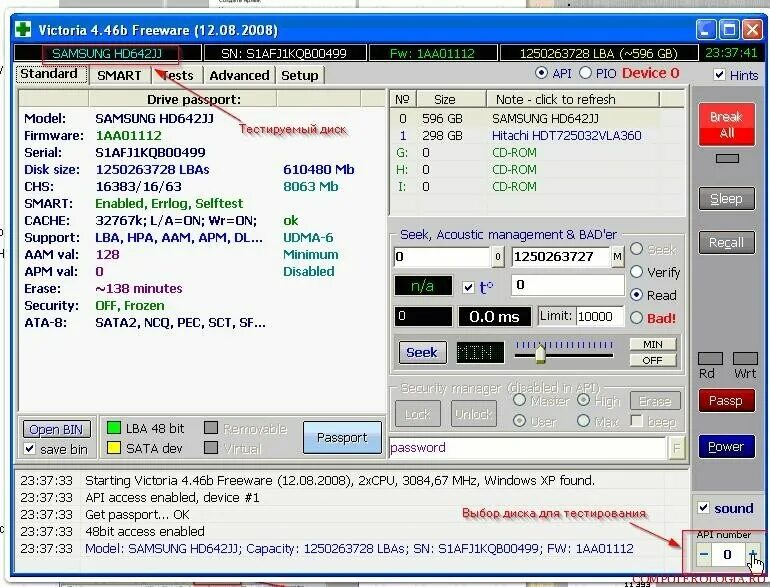
Task: Increase API number with plus button
Action: [753, 555]
